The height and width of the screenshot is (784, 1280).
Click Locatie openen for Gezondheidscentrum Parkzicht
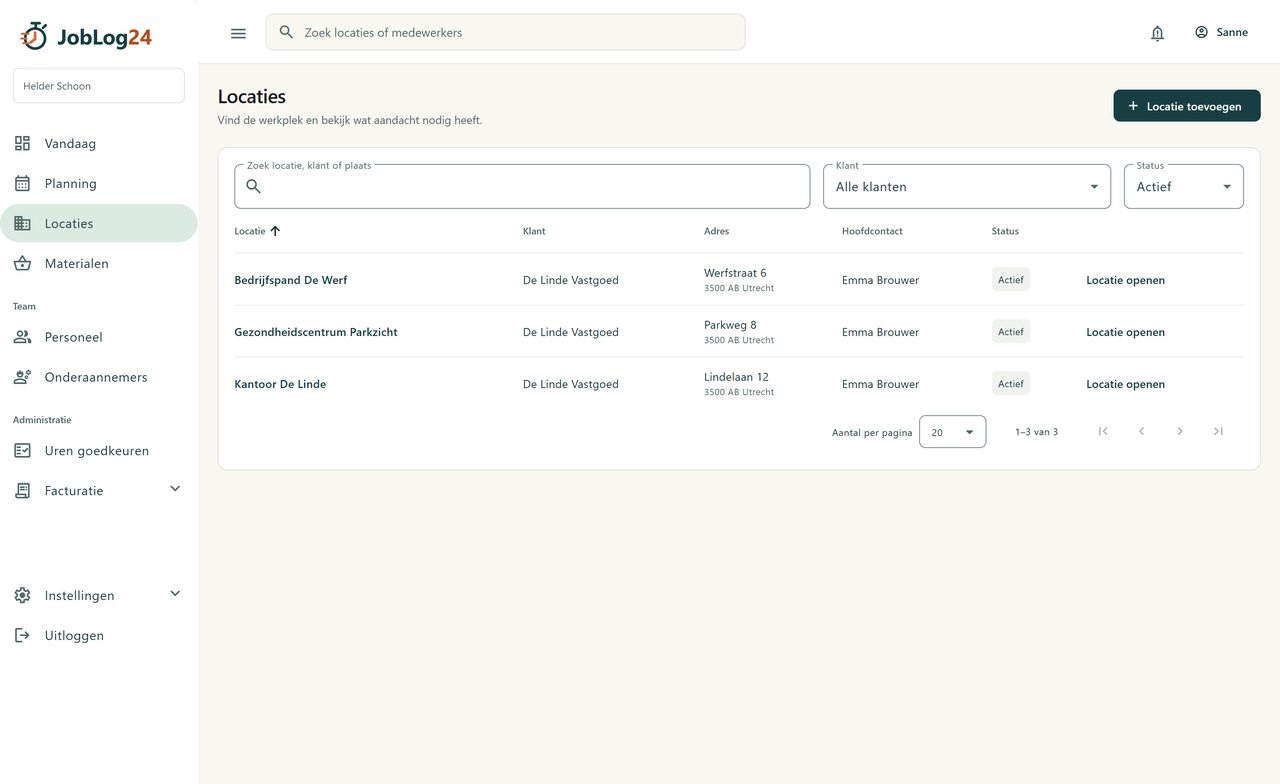pyautogui.click(x=1126, y=332)
